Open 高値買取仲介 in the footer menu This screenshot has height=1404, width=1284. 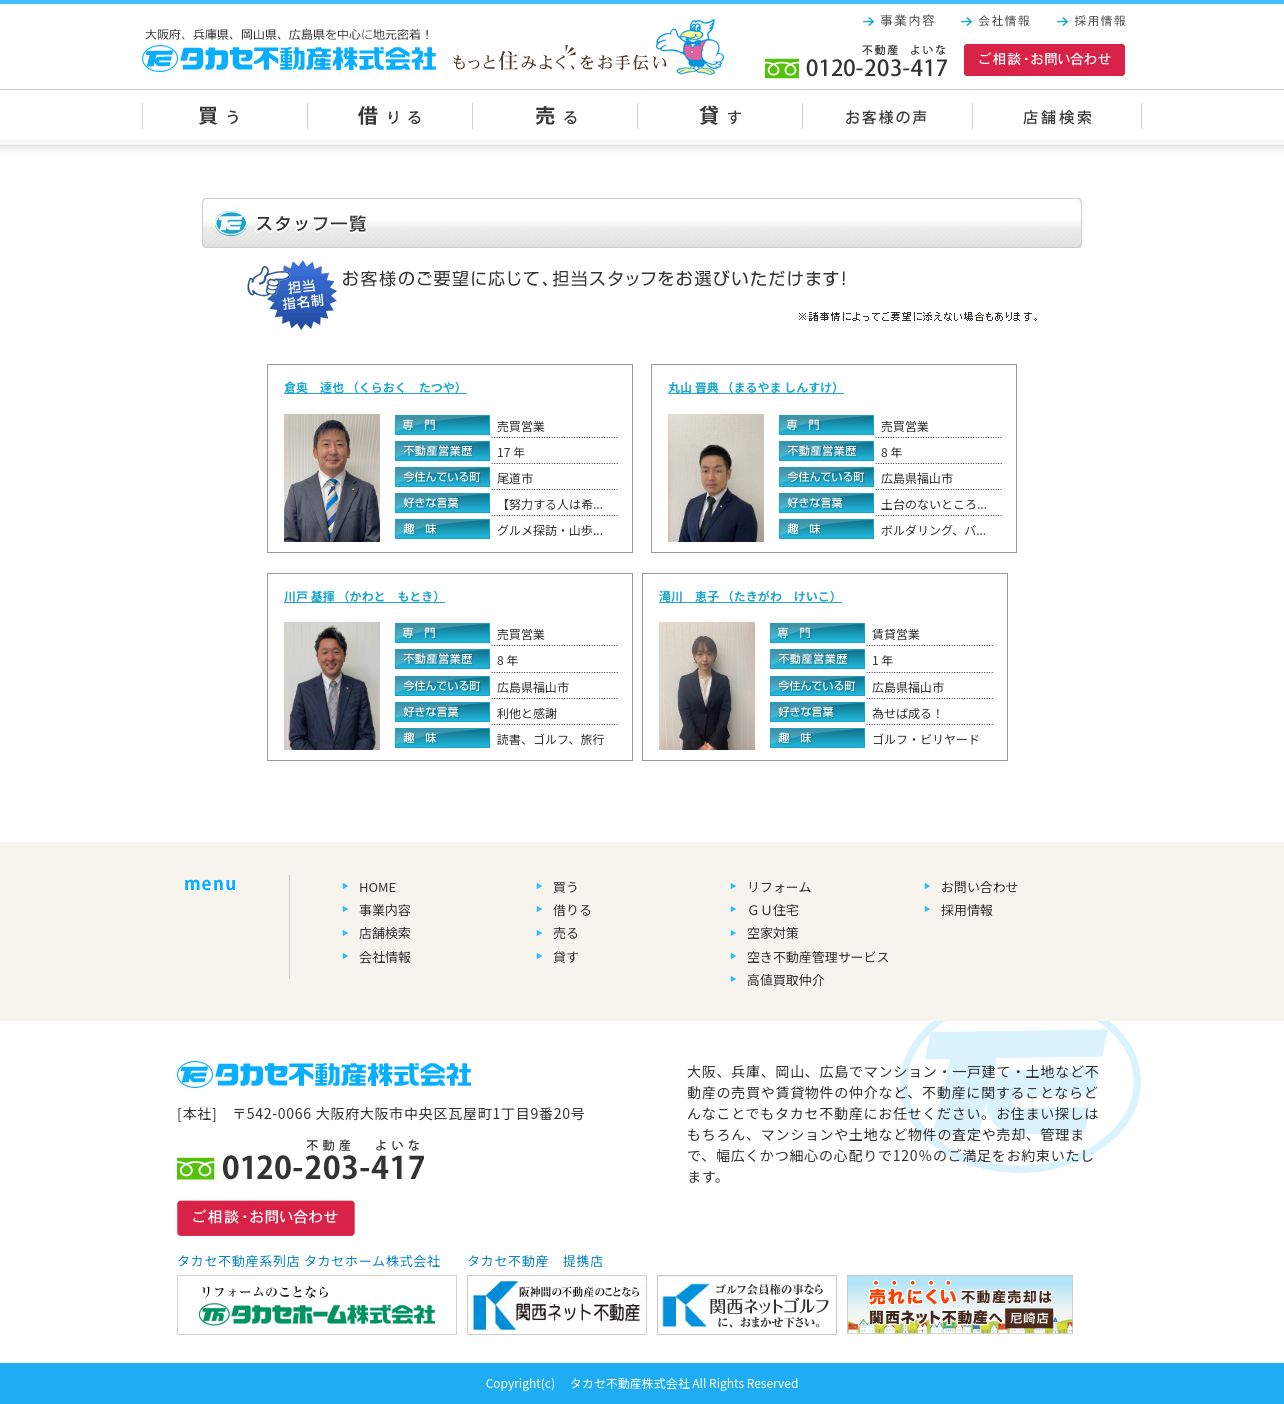coord(786,981)
